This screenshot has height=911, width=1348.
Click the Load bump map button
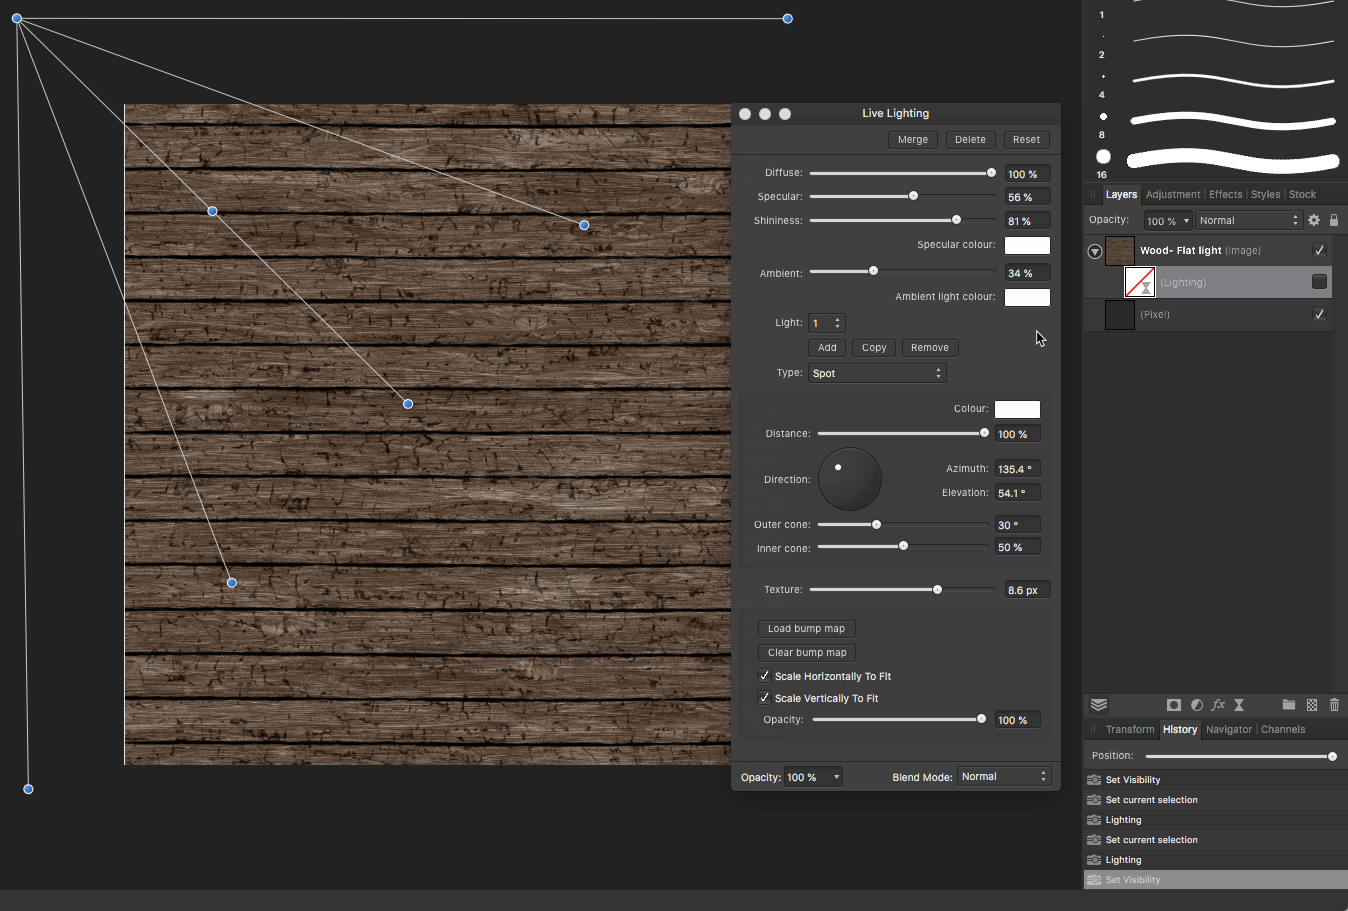coord(806,628)
